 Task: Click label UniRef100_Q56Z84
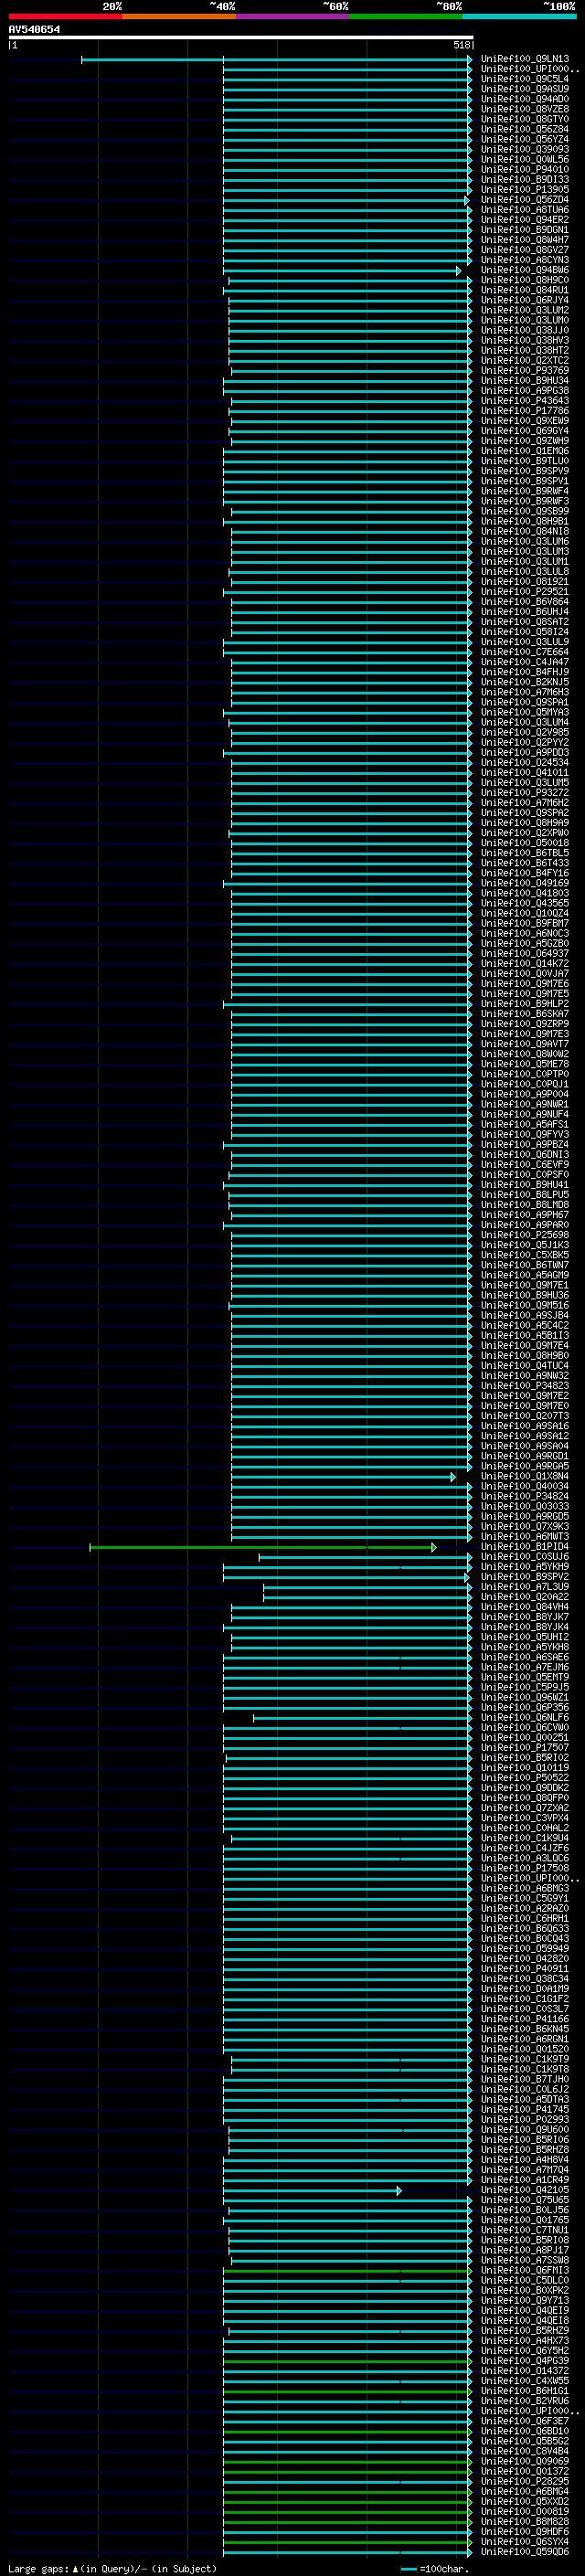pos(525,129)
